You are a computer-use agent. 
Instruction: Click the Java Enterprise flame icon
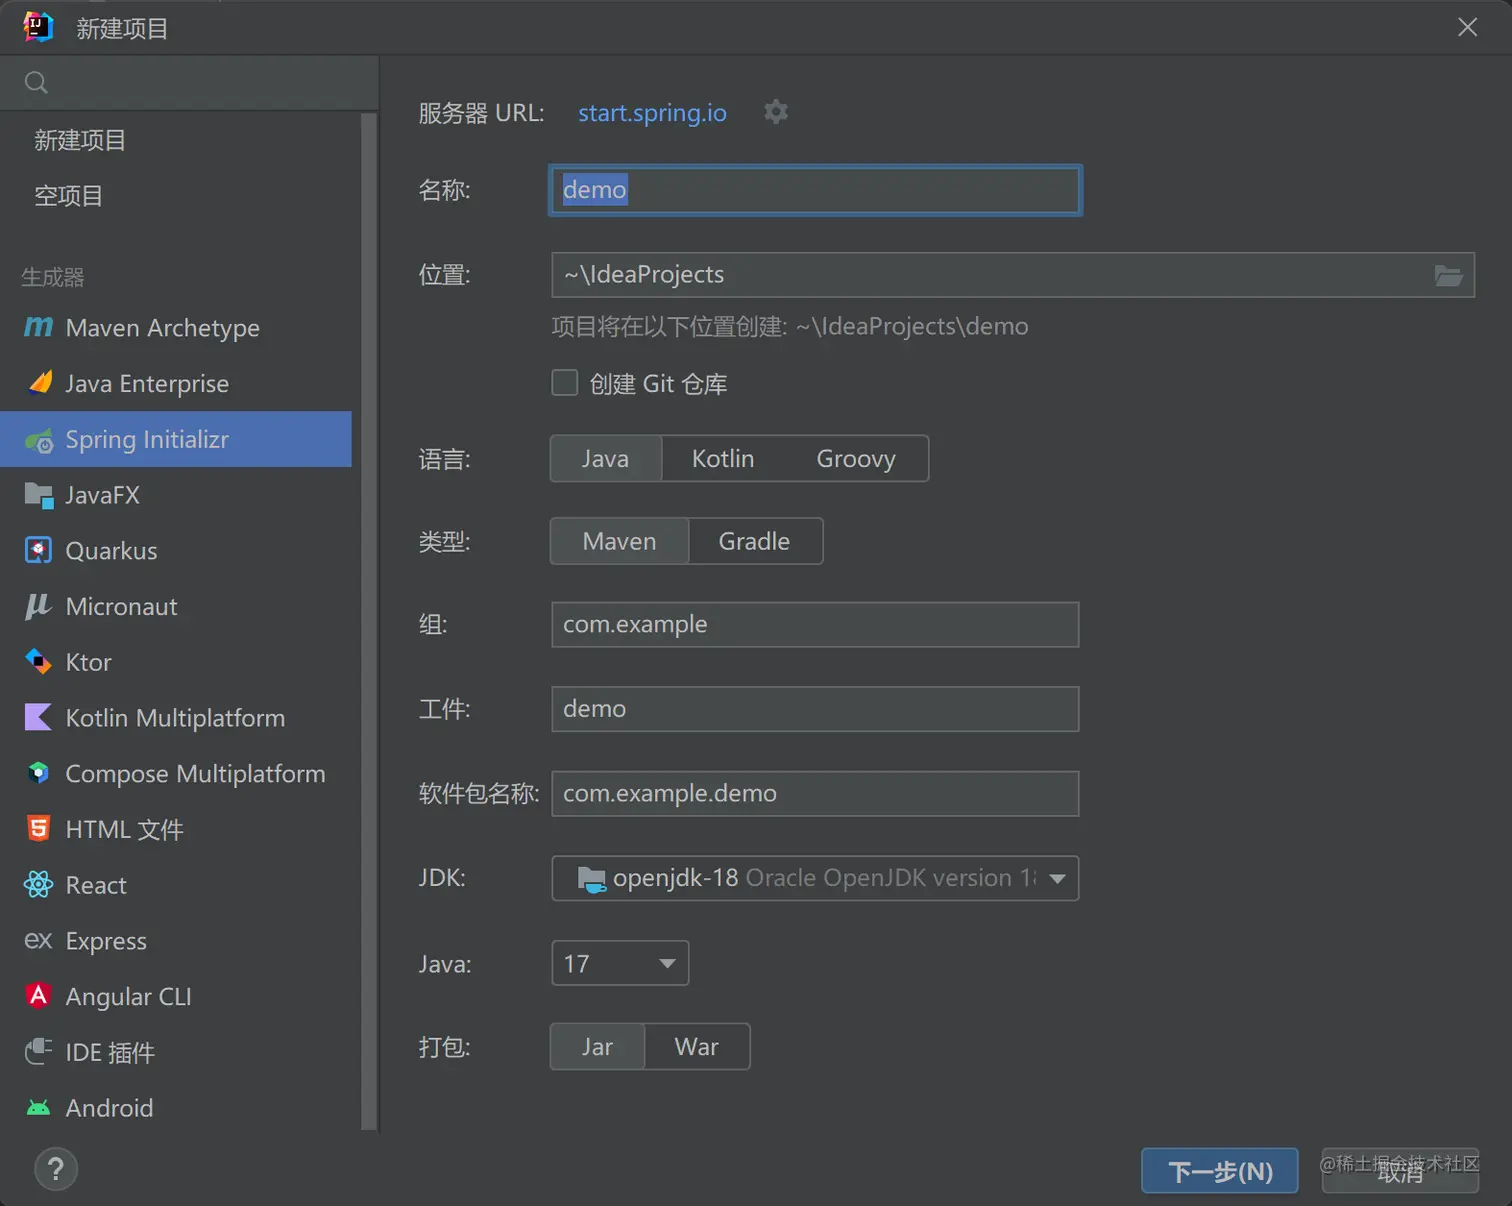click(x=40, y=383)
